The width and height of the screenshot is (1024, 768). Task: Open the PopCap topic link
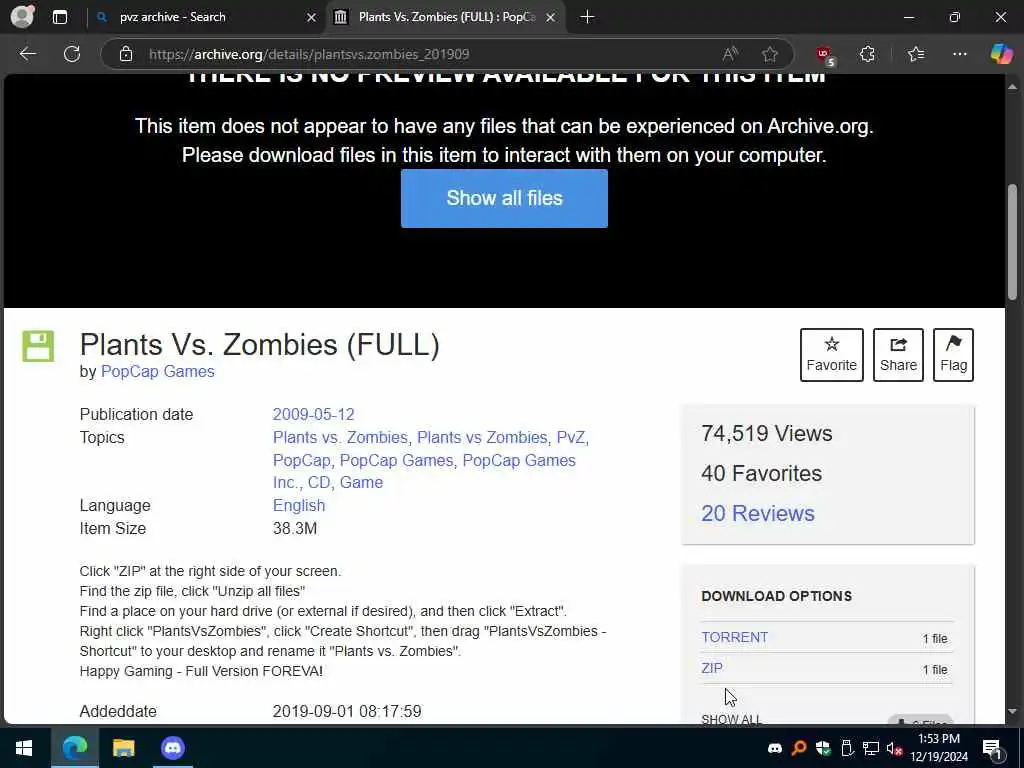[x=301, y=460]
